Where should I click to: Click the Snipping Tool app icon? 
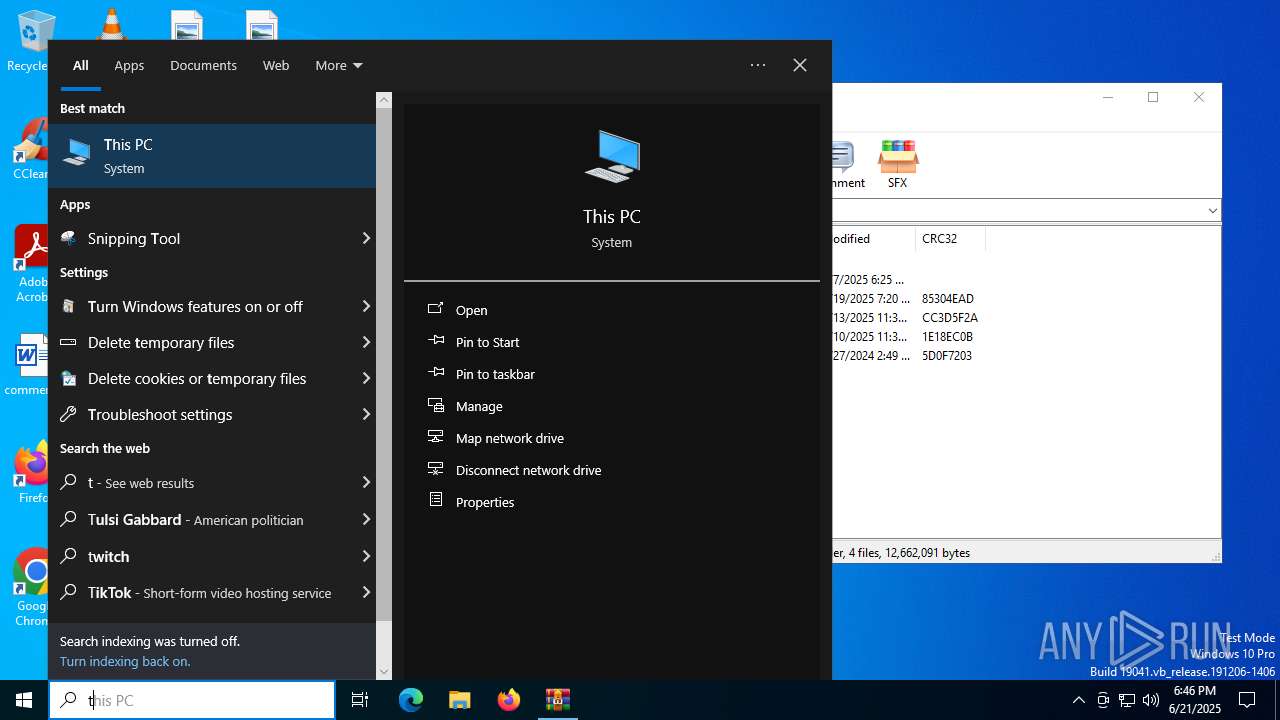click(x=69, y=238)
